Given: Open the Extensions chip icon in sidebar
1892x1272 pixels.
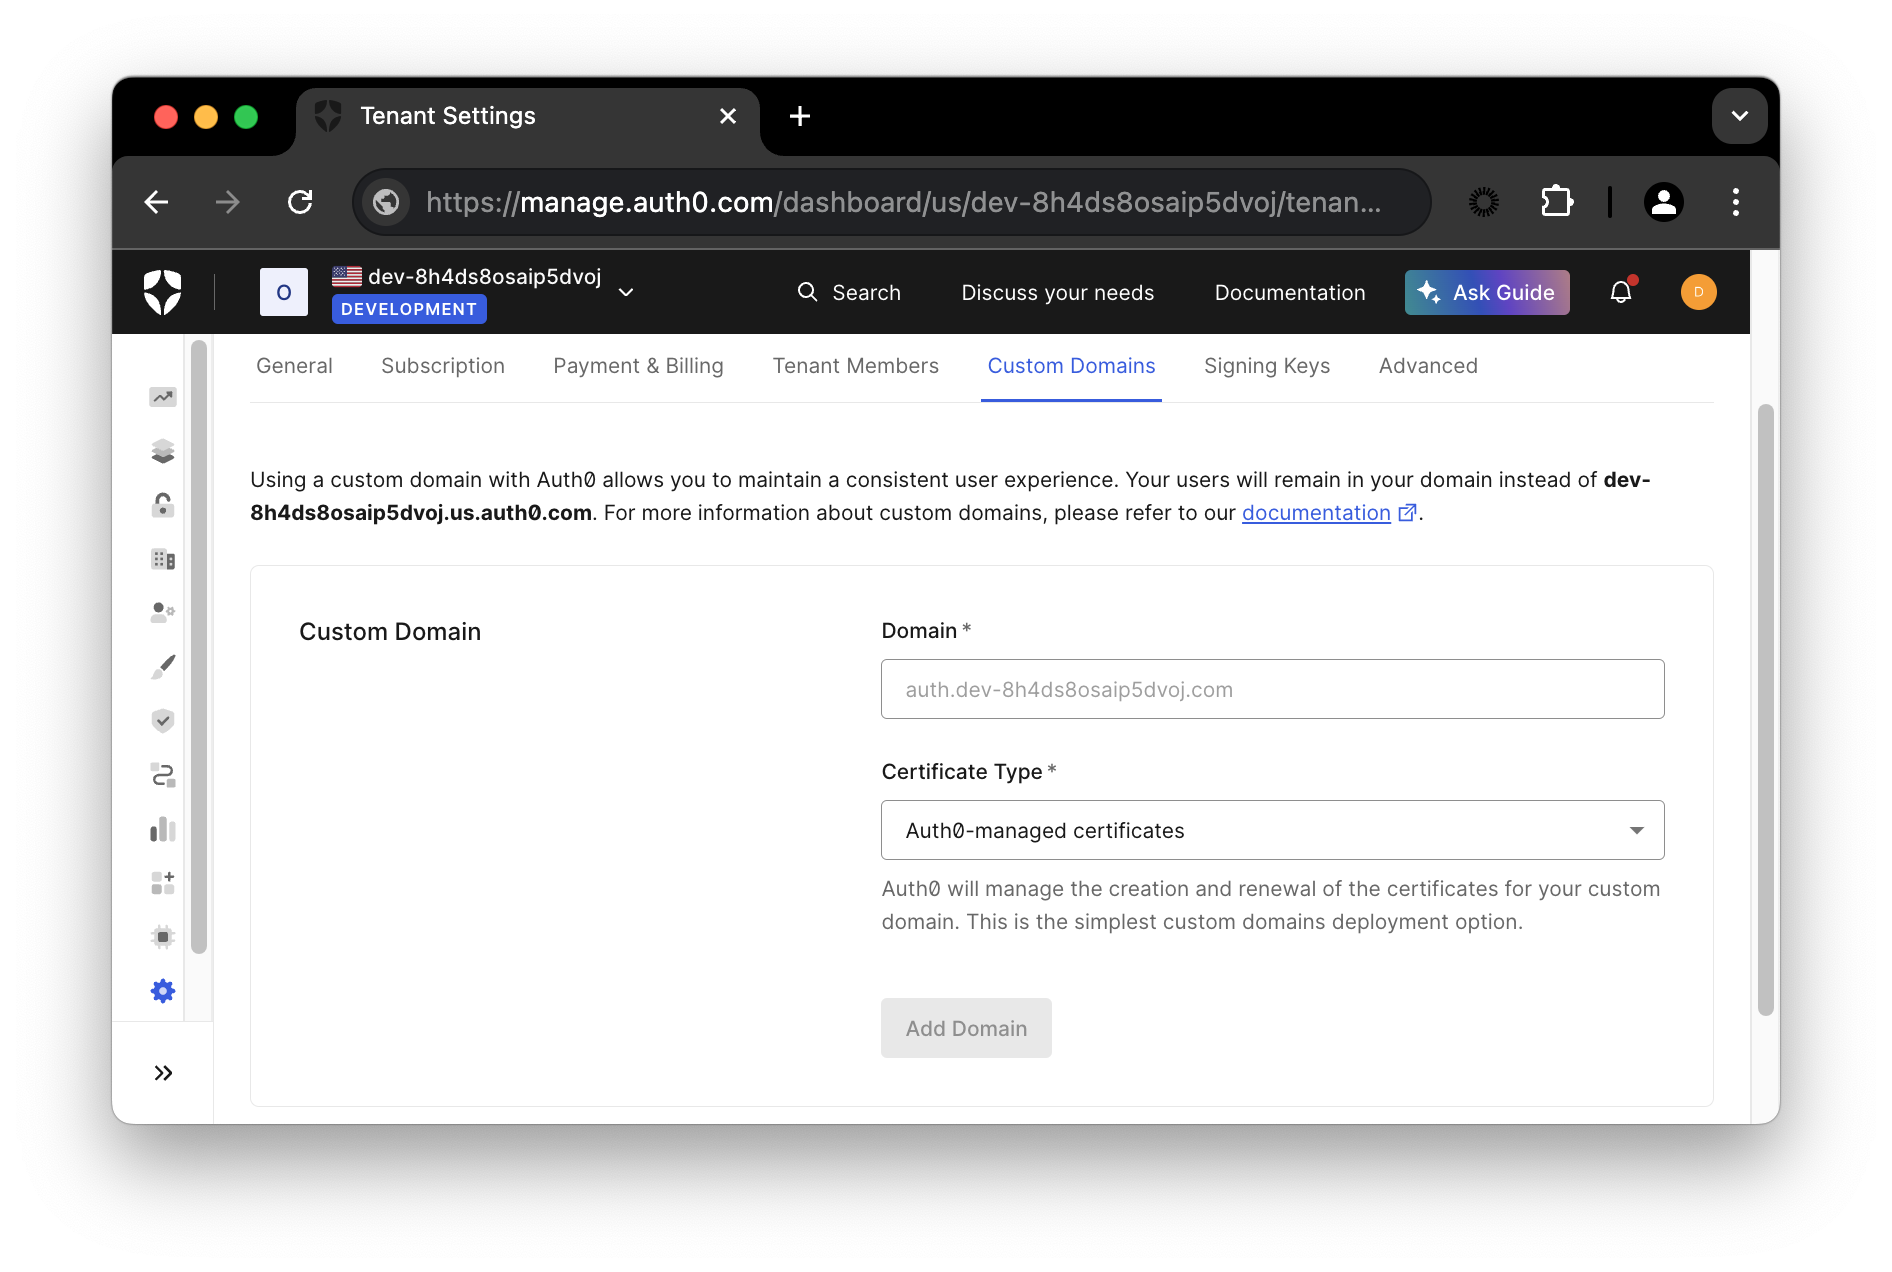Looking at the screenshot, I should [x=163, y=937].
